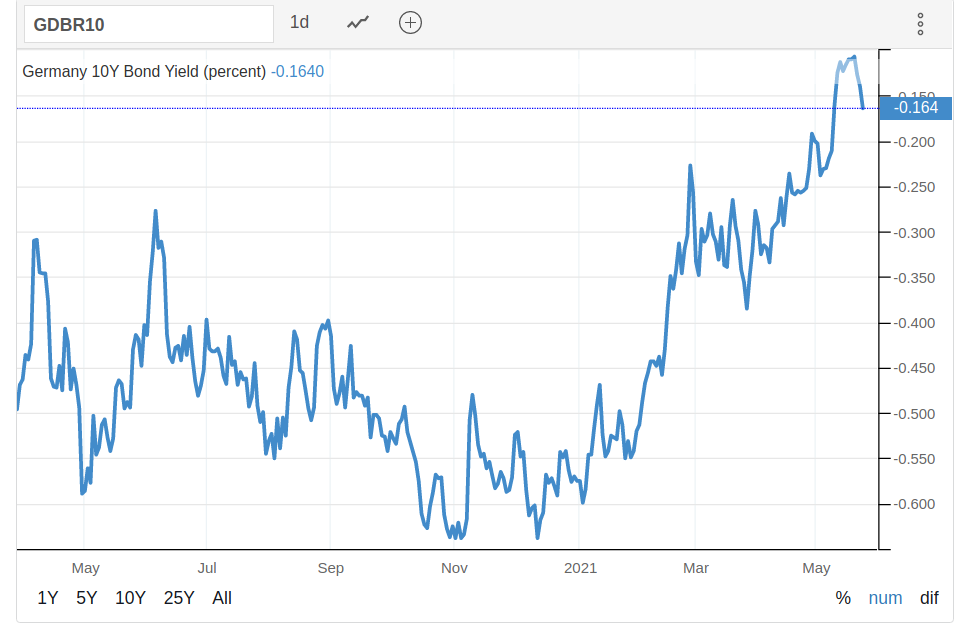Click the -0.500 axis label

point(914,414)
